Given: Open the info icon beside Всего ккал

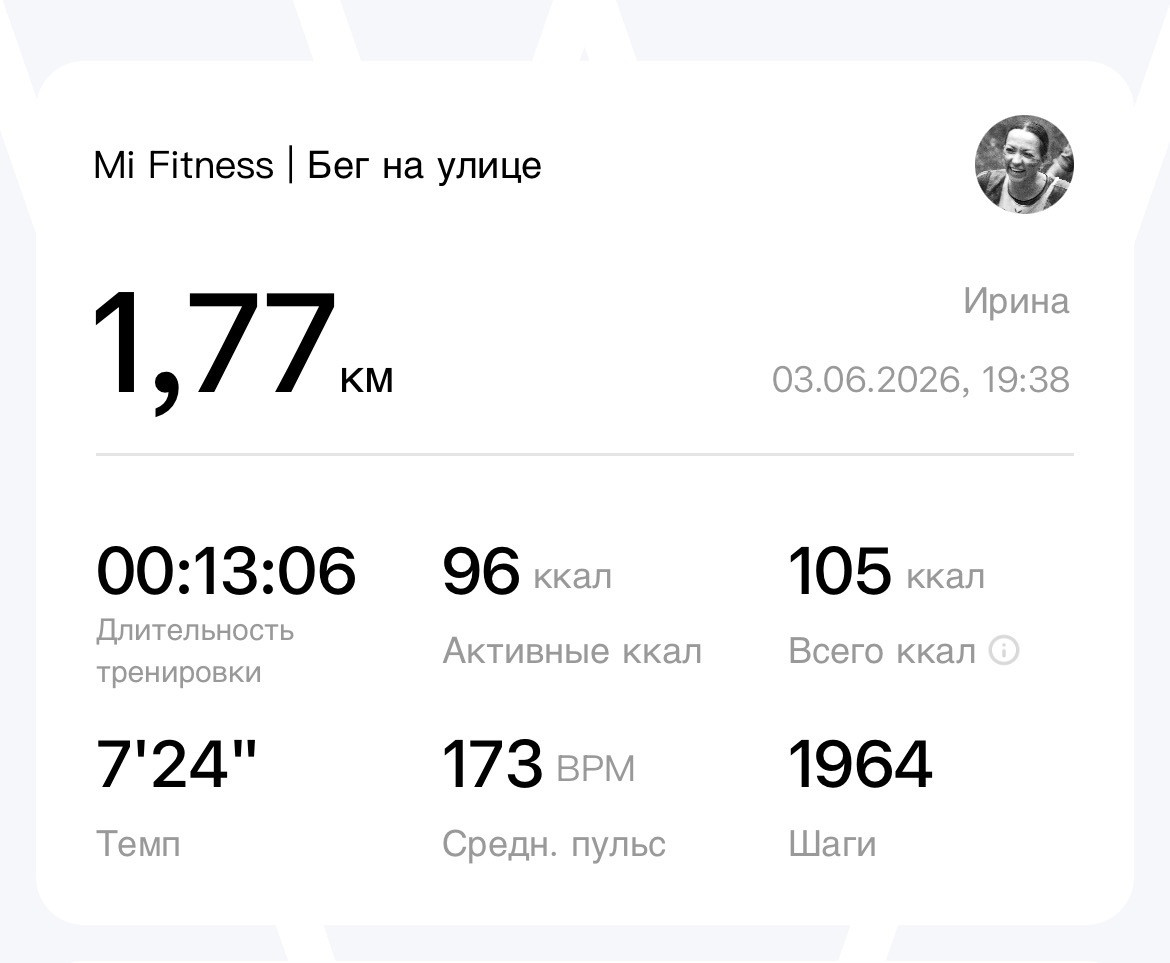Looking at the screenshot, I should (x=1004, y=650).
